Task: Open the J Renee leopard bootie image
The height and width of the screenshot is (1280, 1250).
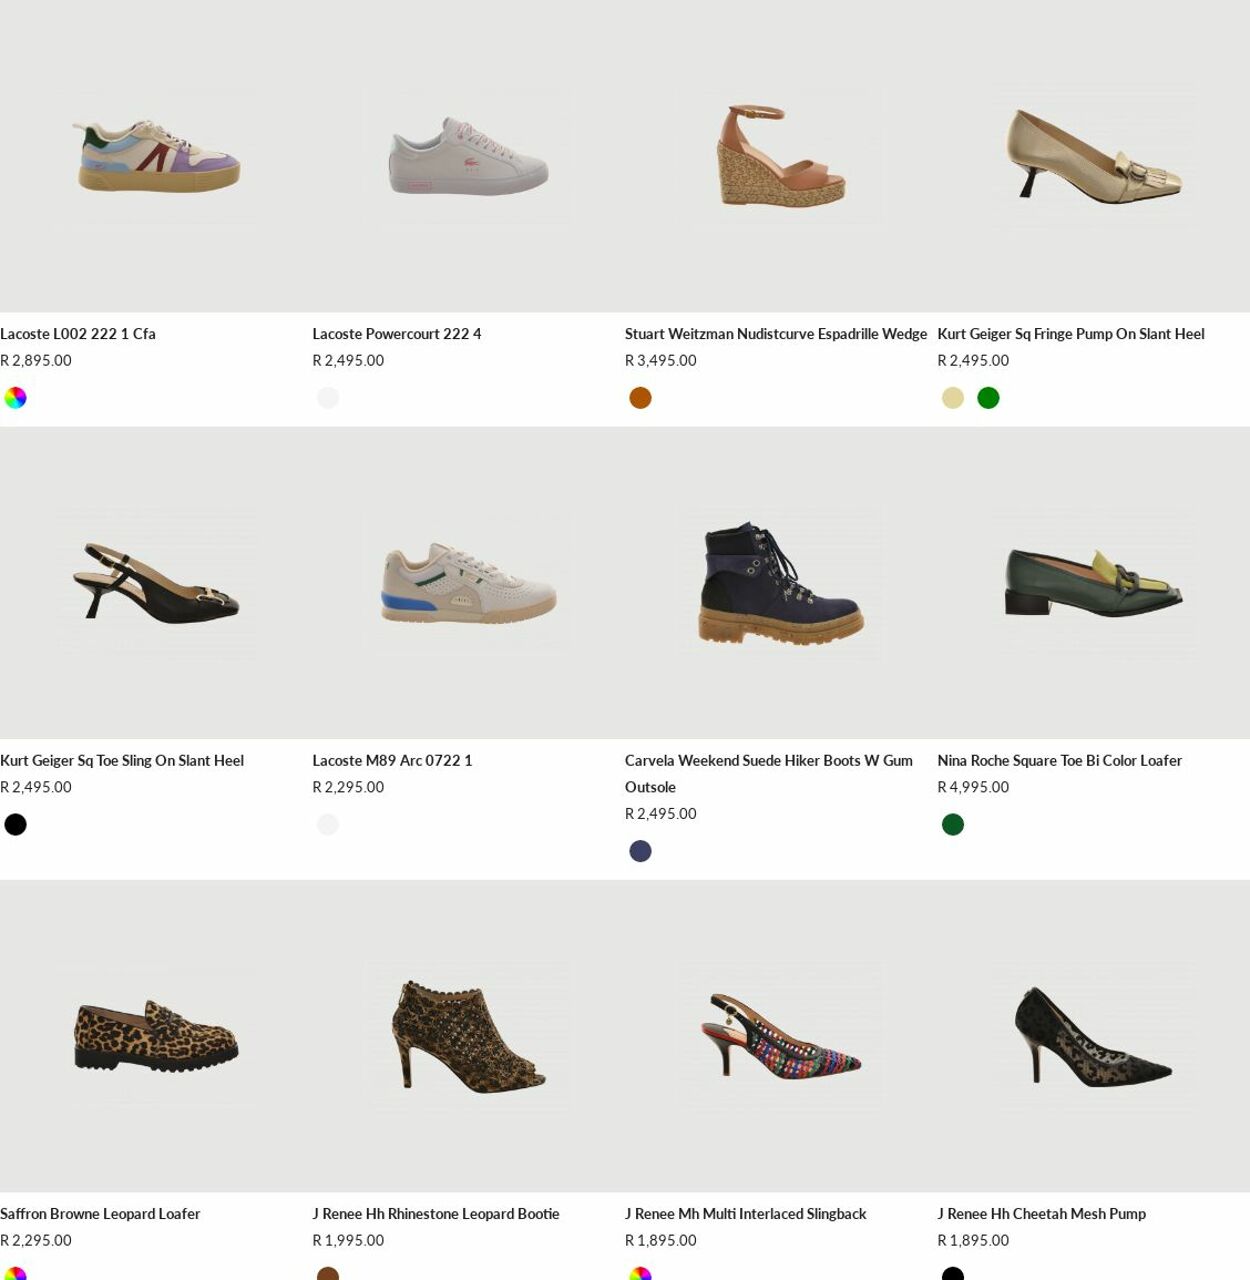Action: pyautogui.click(x=468, y=1036)
